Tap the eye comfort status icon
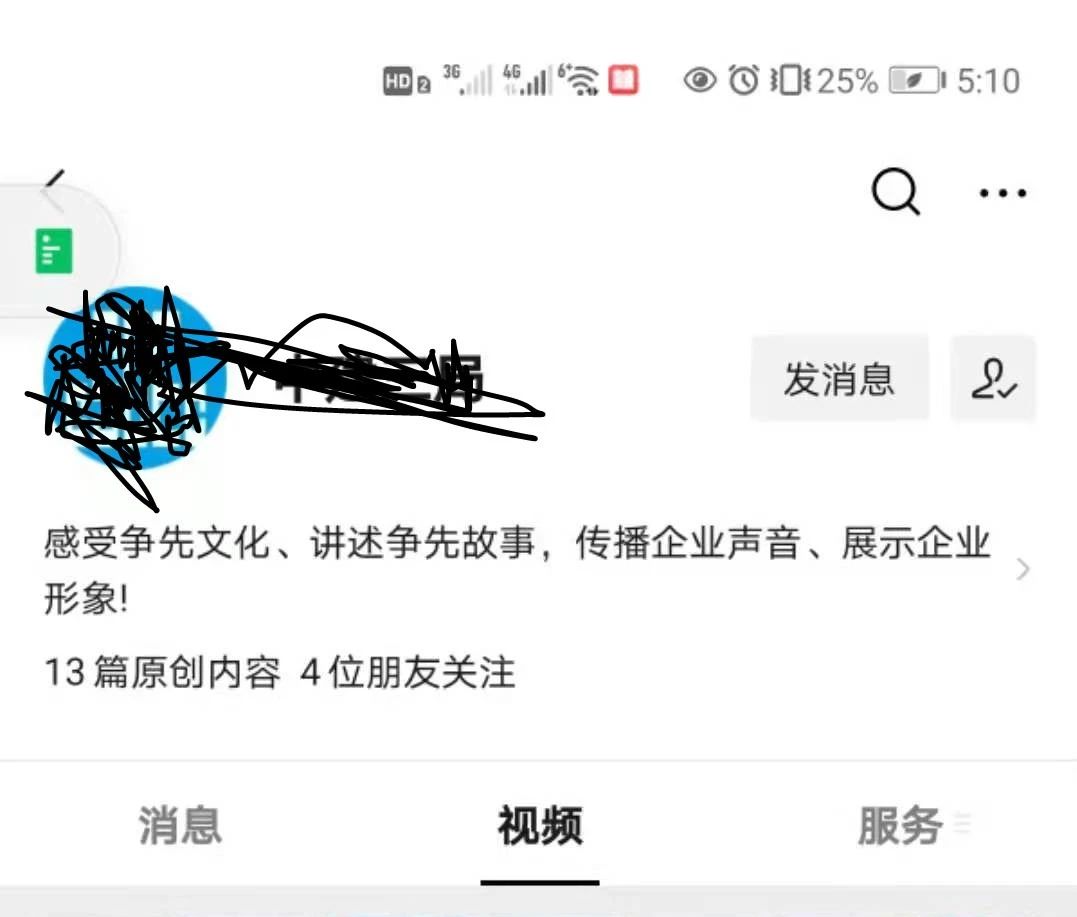Screen dimensions: 1077x917 pyautogui.click(x=700, y=80)
